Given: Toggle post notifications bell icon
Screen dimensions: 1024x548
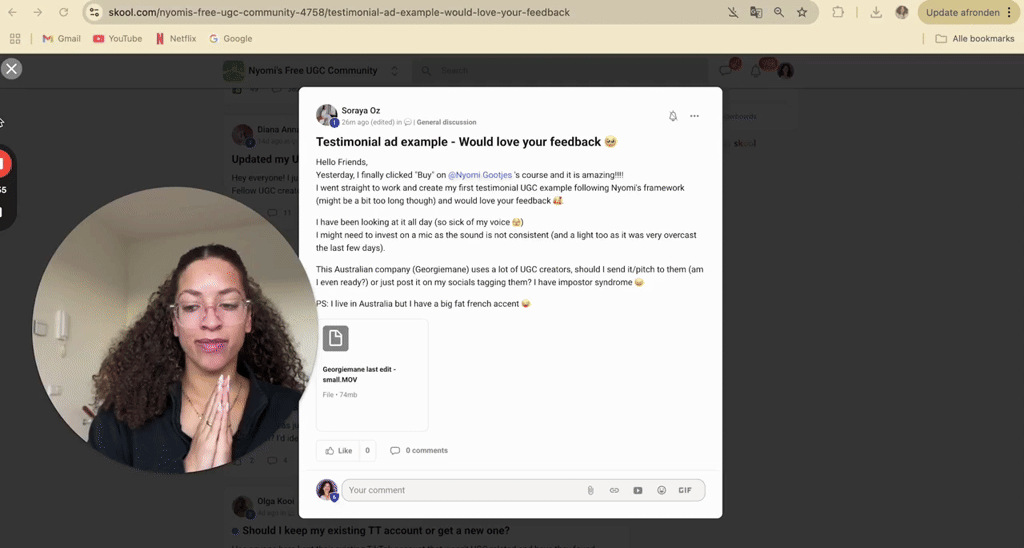Looking at the screenshot, I should click(673, 116).
